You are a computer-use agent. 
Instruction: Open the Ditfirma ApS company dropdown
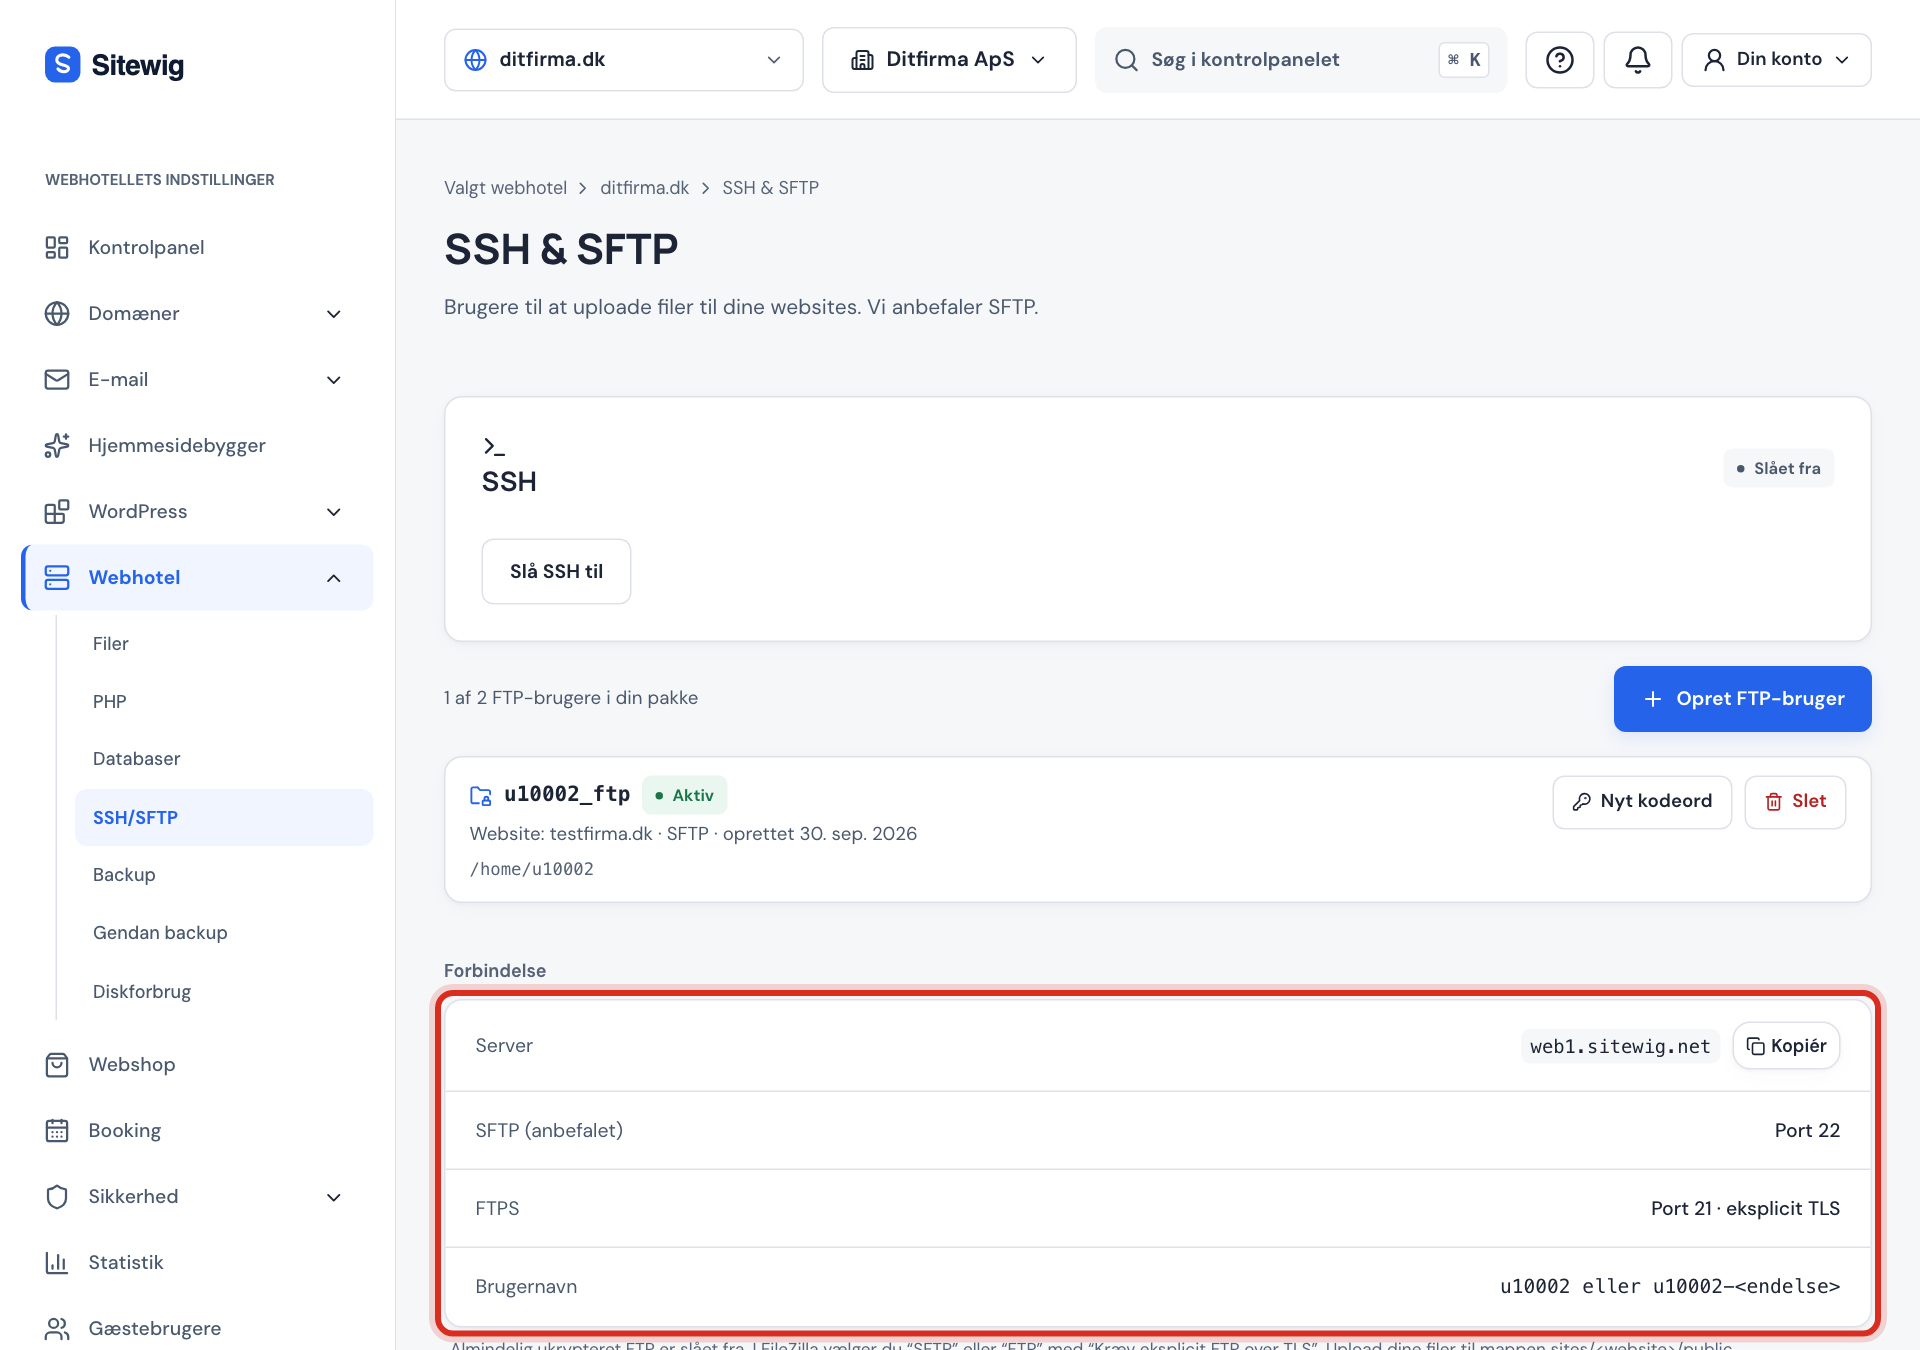[949, 60]
